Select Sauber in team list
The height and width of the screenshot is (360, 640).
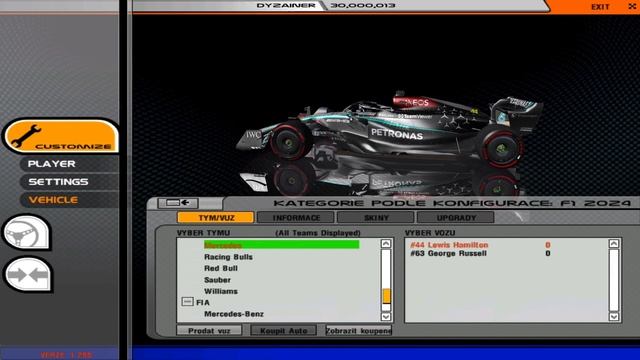click(217, 280)
